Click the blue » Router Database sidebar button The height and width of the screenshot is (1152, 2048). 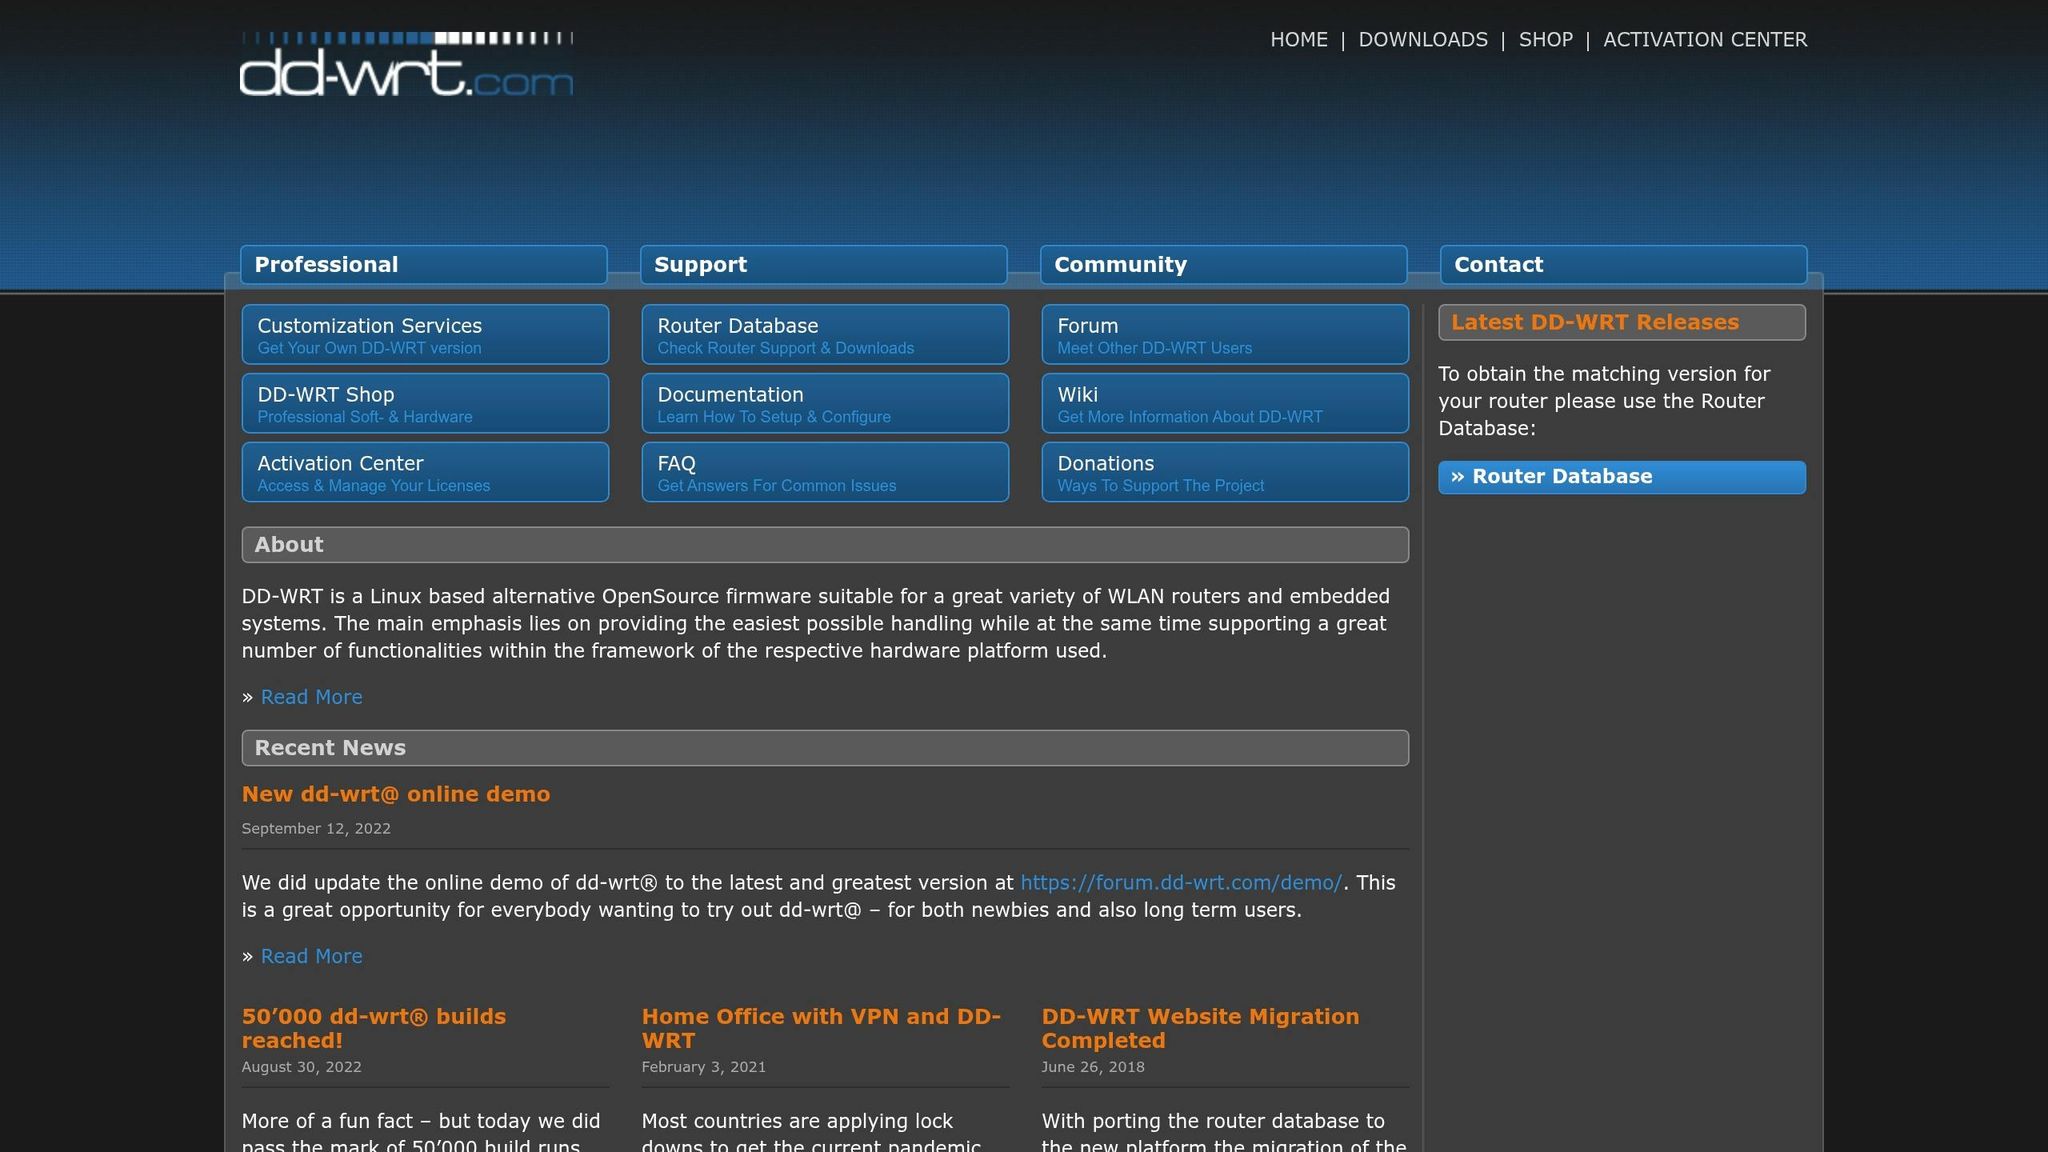[1622, 477]
